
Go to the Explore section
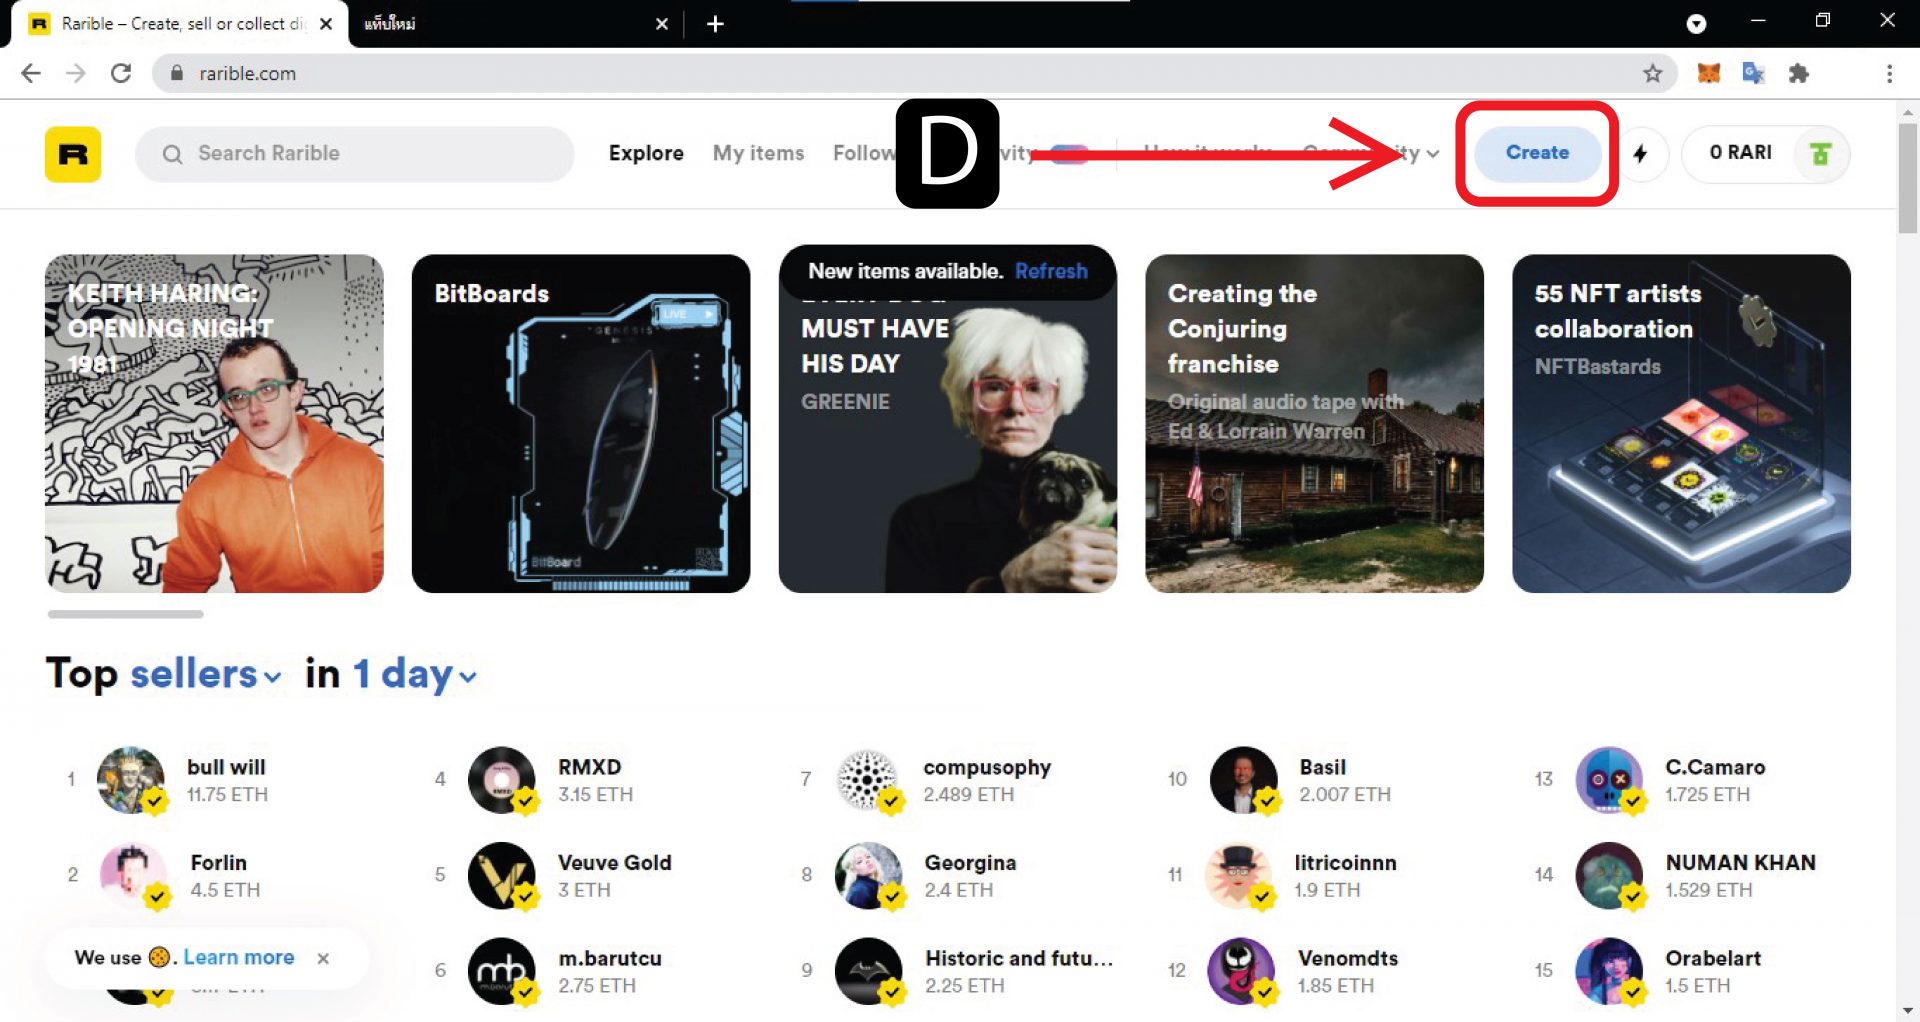point(646,153)
